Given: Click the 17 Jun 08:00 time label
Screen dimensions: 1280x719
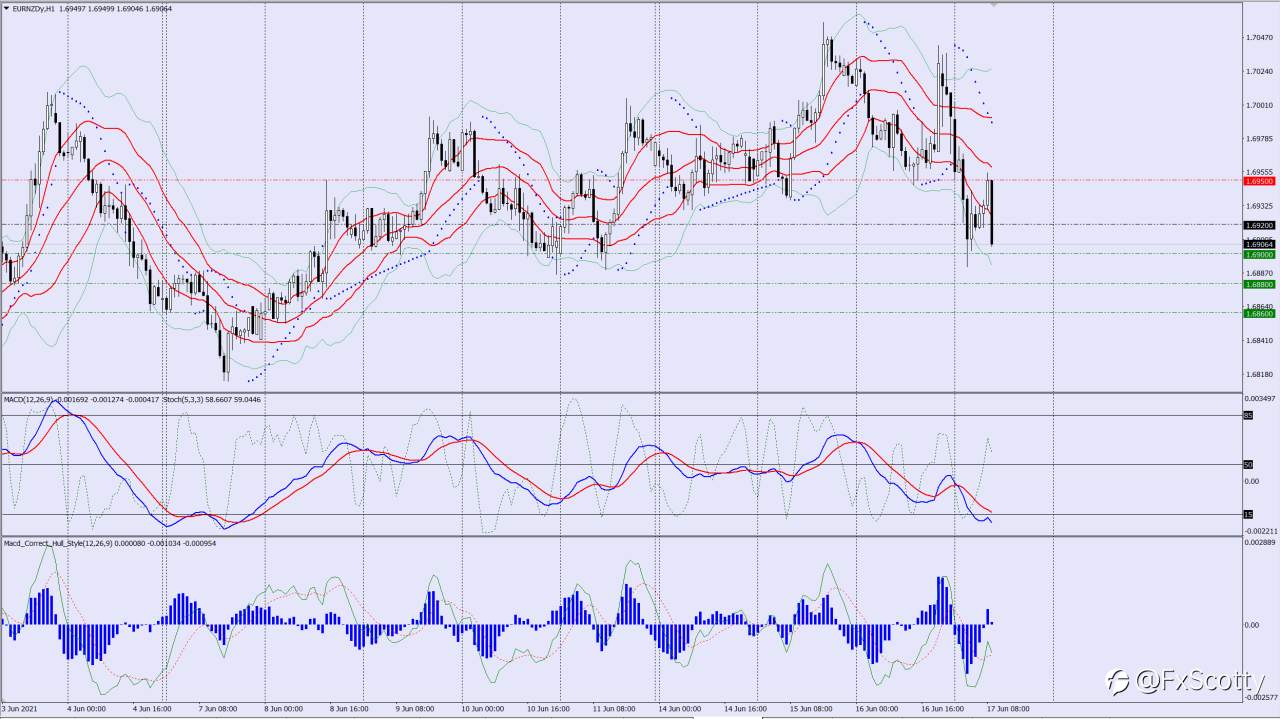Looking at the screenshot, I should (x=1009, y=709).
